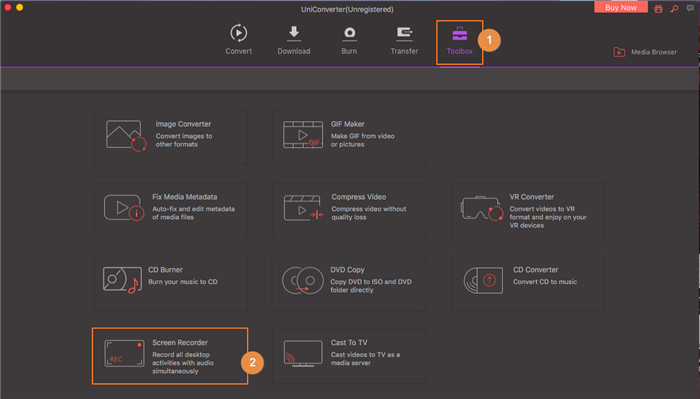Click 'Cast videos to TV' description

tap(365, 359)
